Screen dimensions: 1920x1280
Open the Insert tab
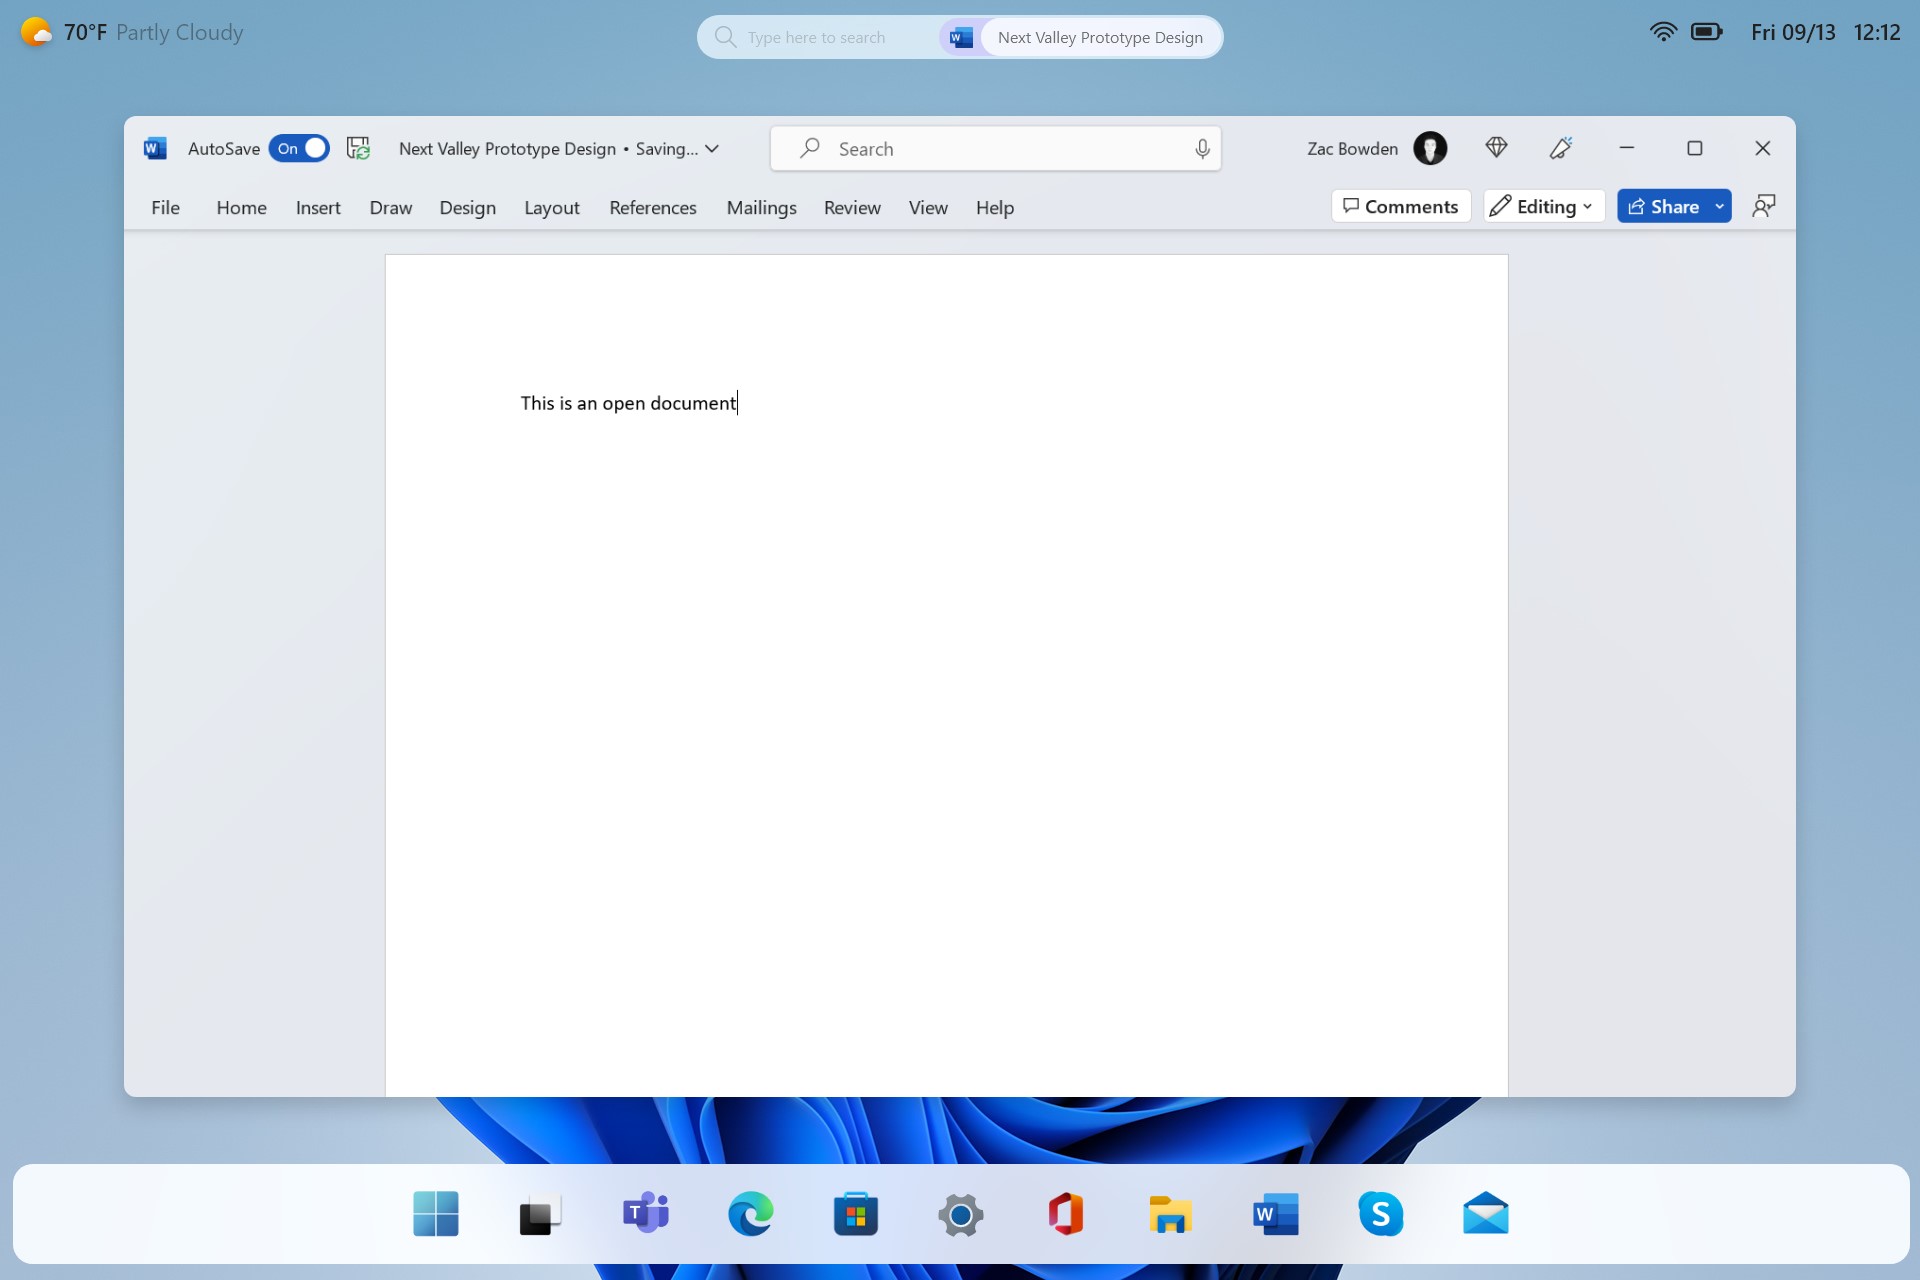318,207
